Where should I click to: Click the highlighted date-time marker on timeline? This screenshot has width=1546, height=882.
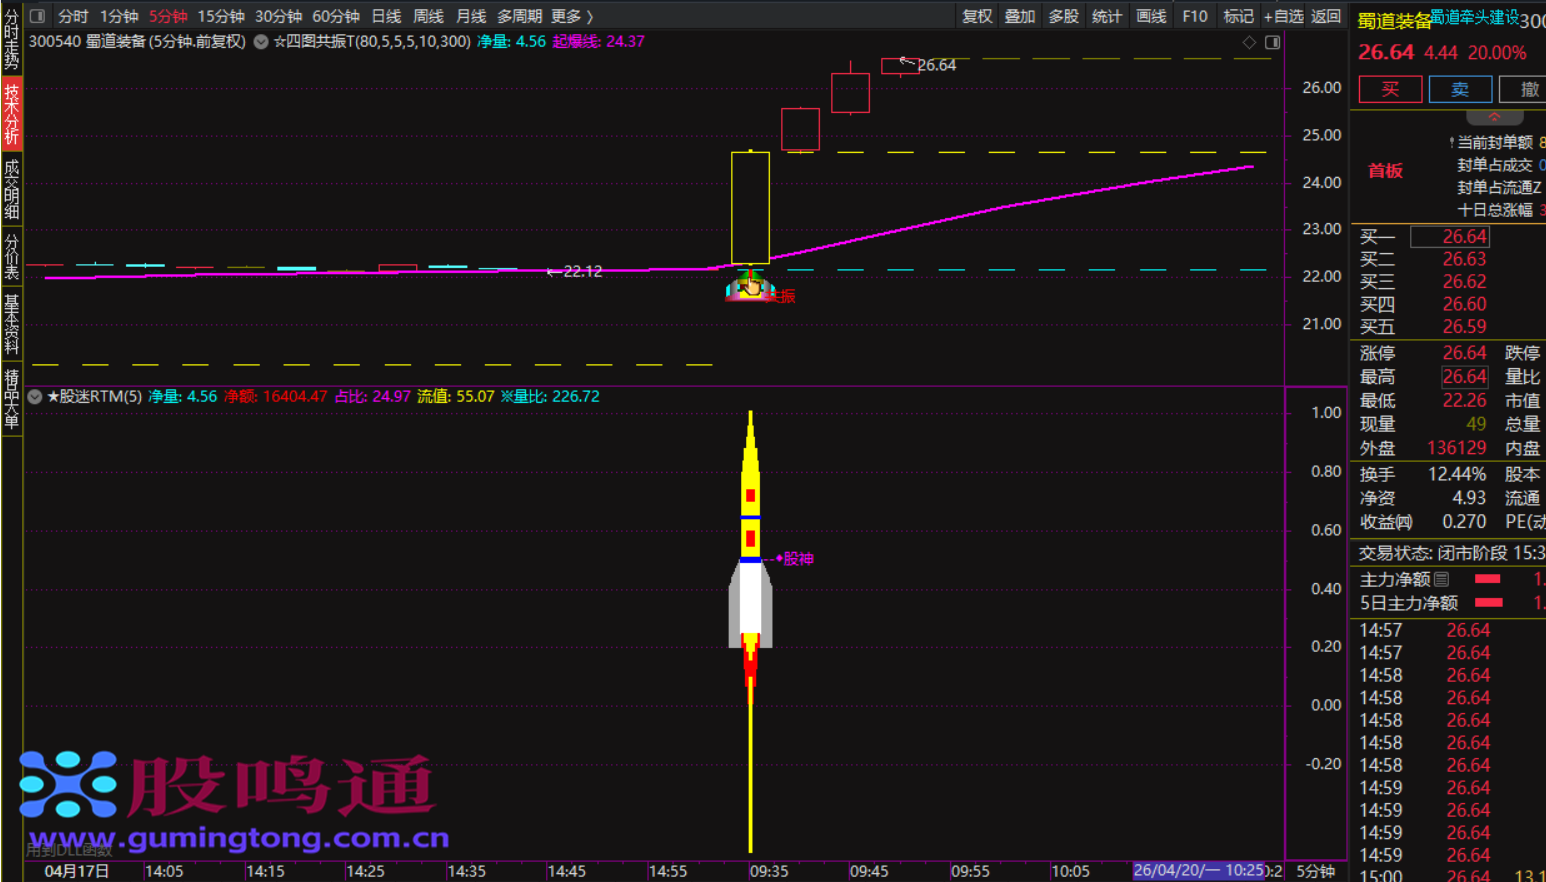point(1198,870)
